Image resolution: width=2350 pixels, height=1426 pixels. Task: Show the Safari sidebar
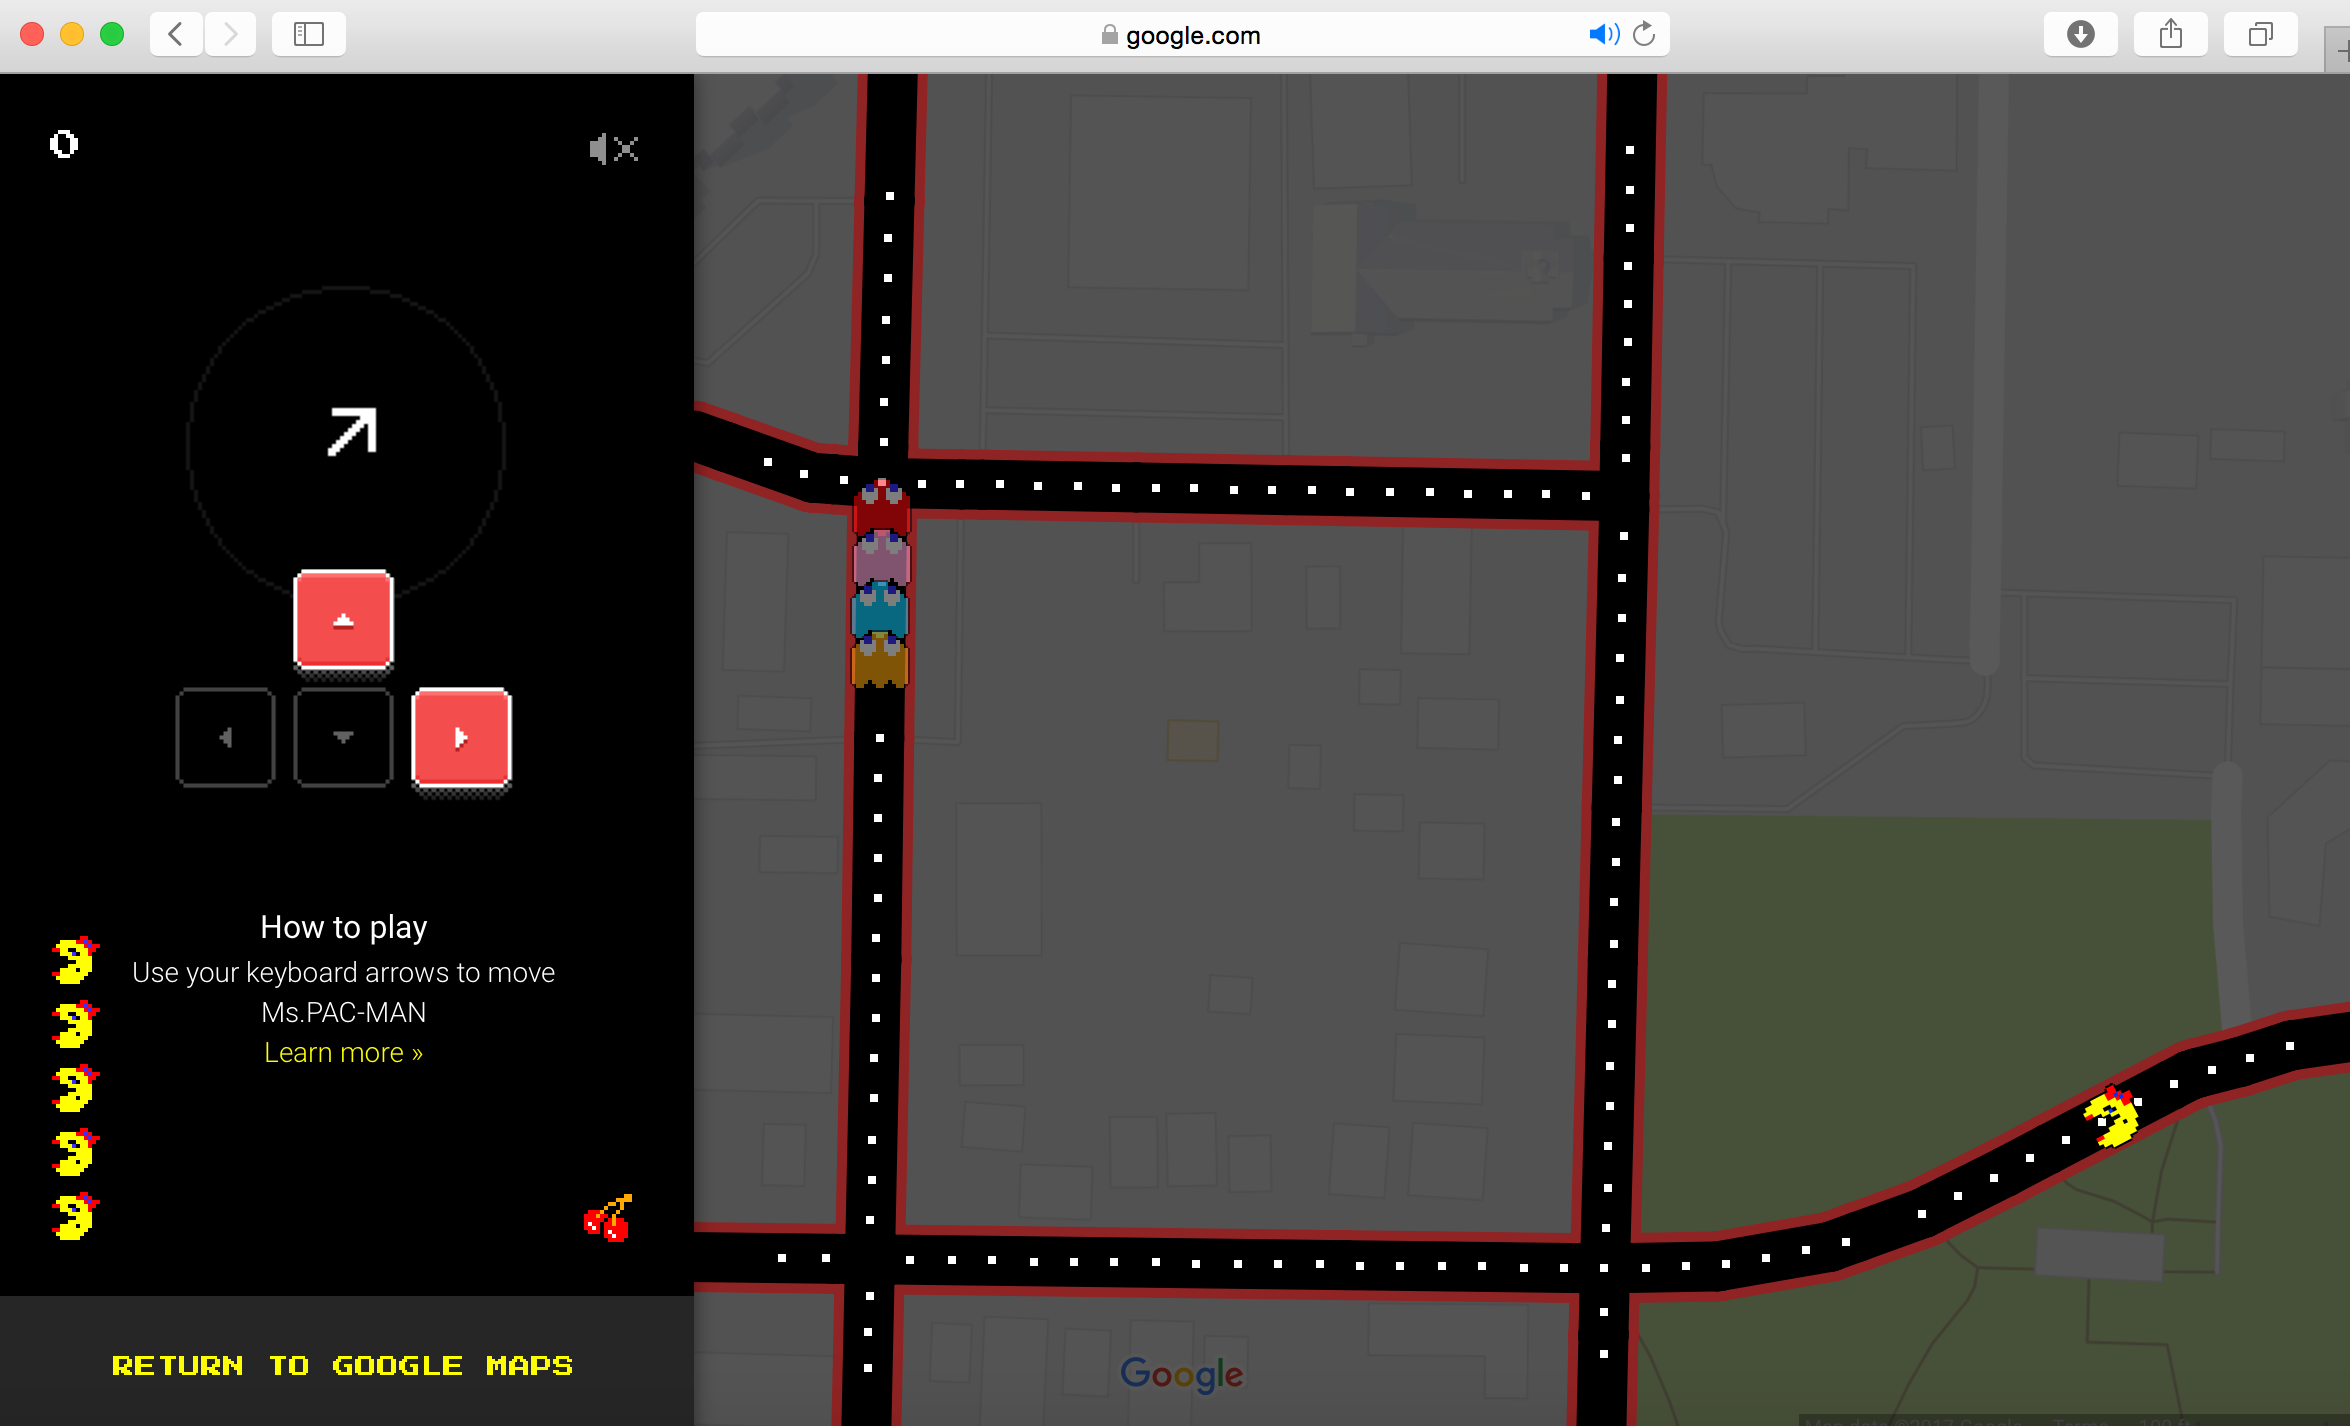click(x=309, y=34)
